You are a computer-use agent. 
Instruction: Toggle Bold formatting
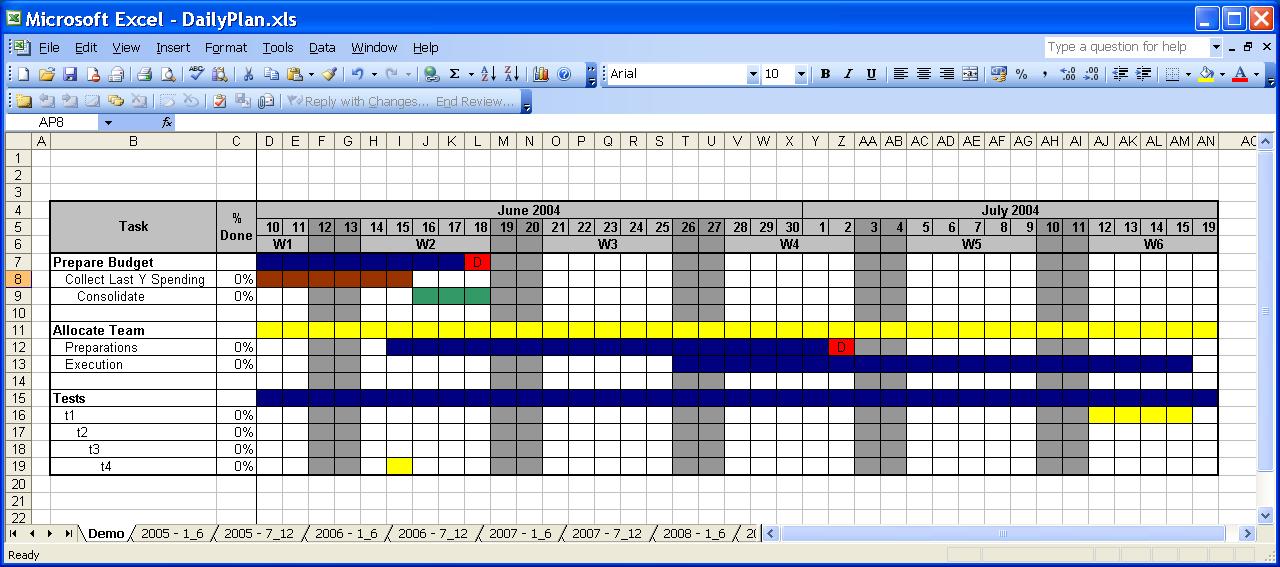coord(825,74)
